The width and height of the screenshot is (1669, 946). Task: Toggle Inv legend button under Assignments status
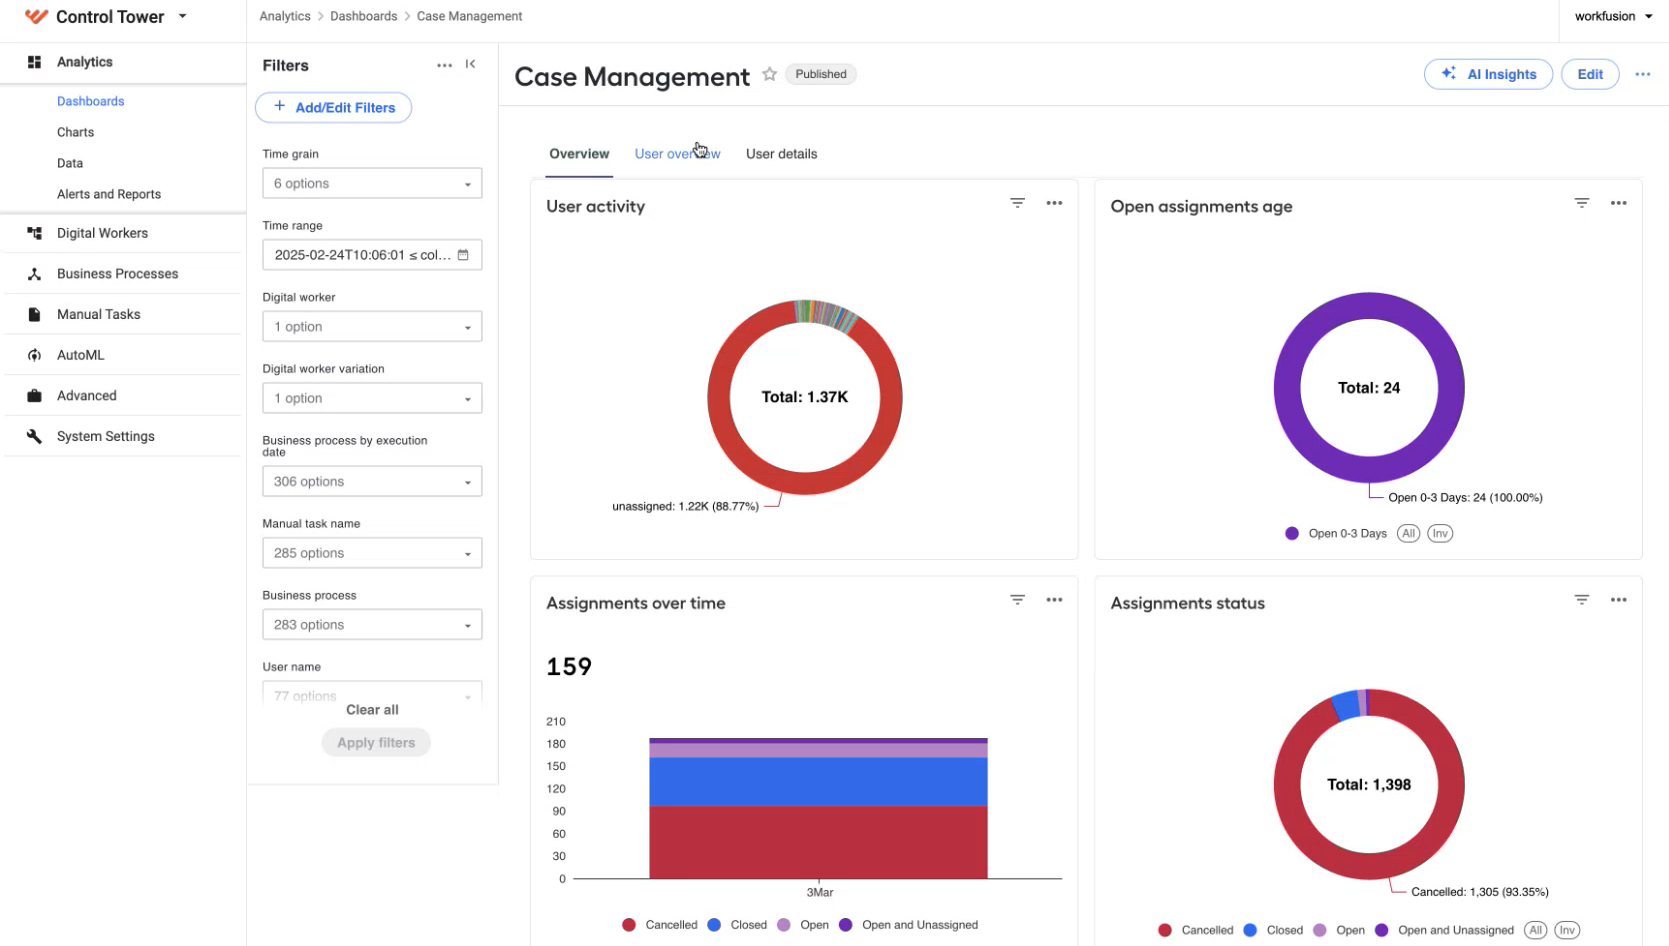tap(1567, 930)
